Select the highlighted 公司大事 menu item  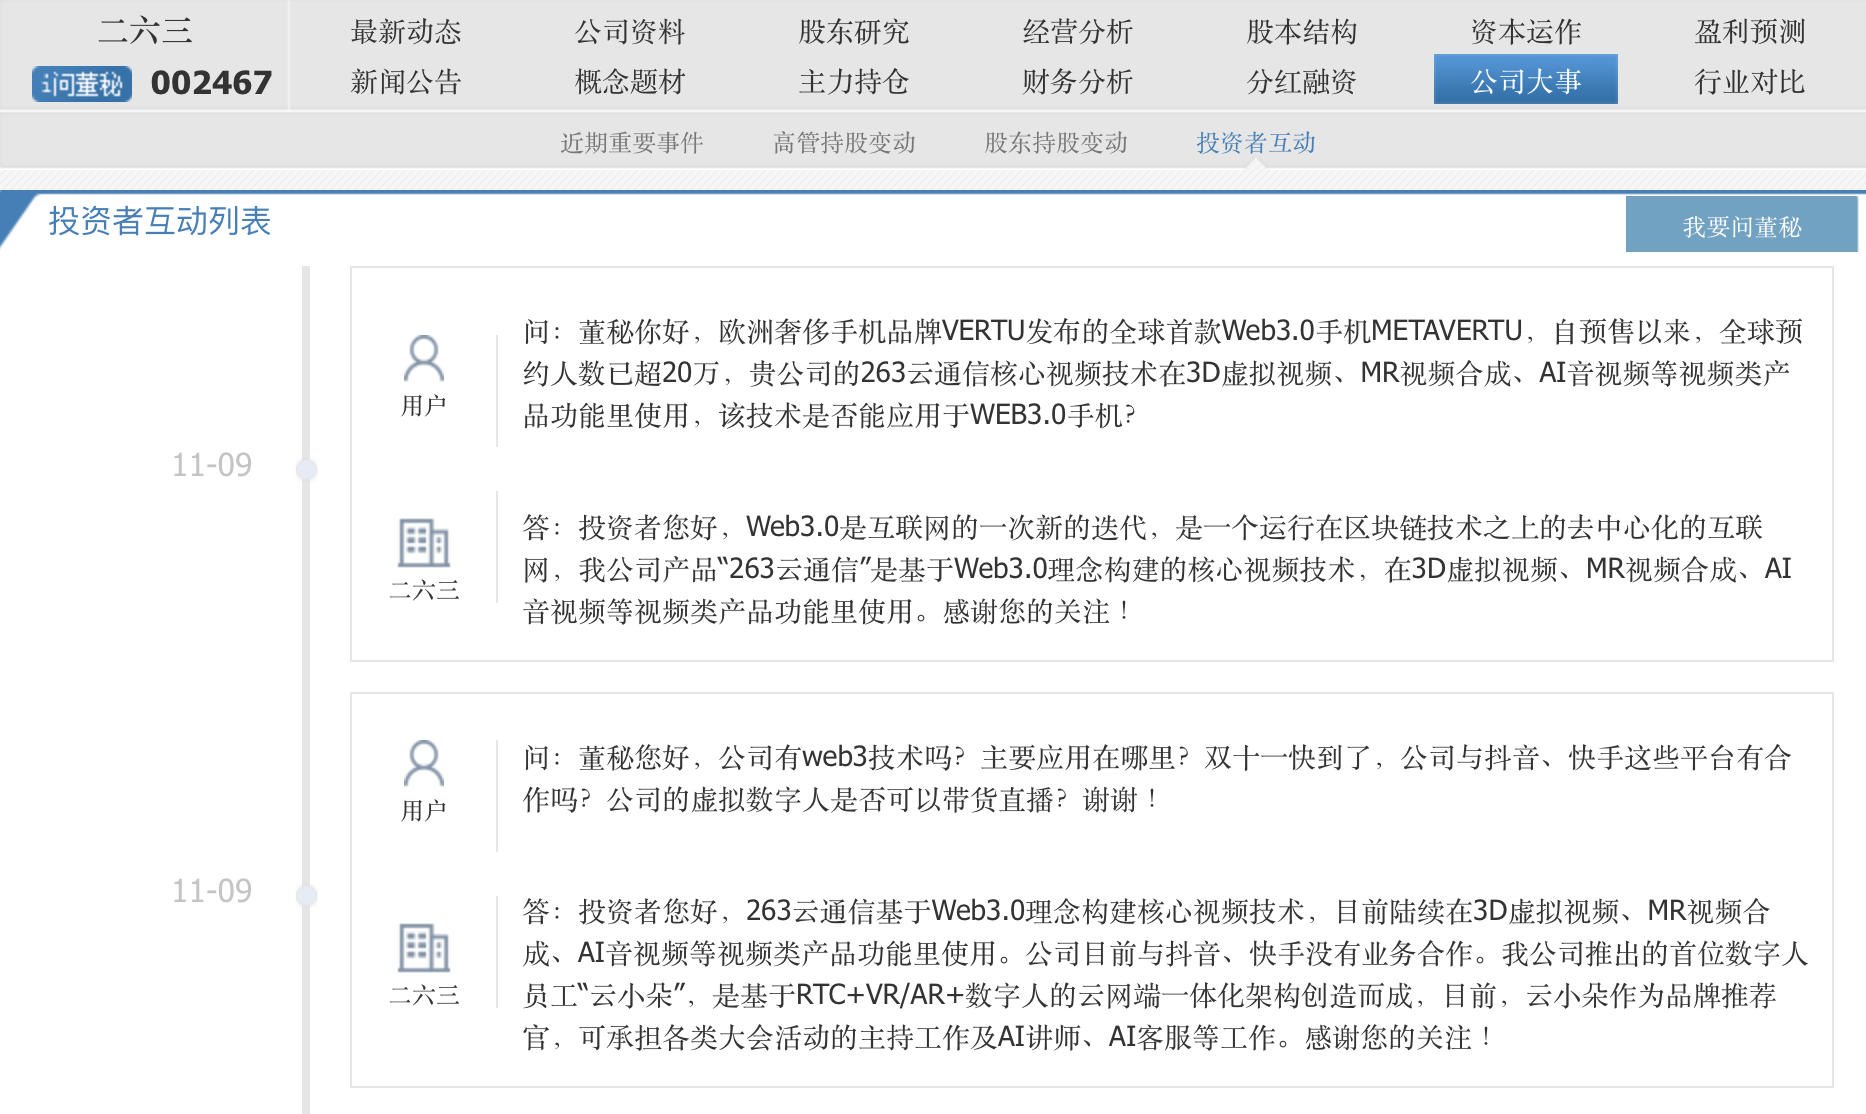(x=1525, y=81)
